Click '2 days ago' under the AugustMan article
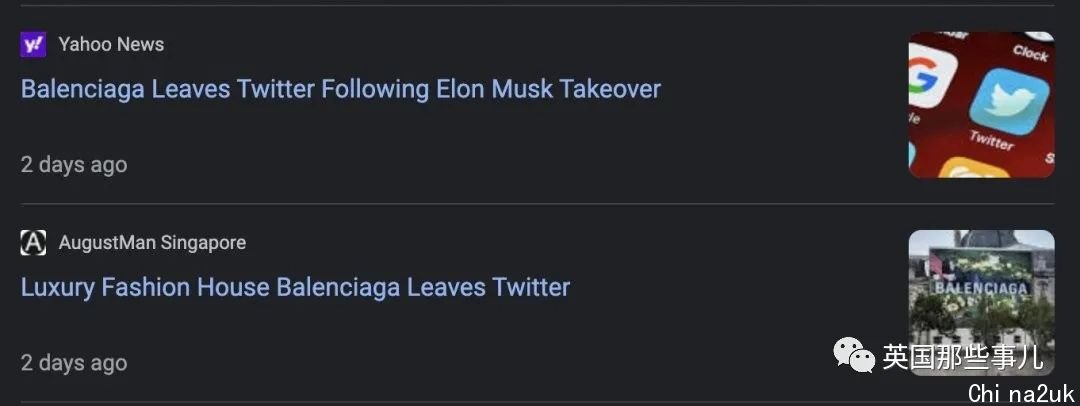1080x406 pixels. click(74, 363)
